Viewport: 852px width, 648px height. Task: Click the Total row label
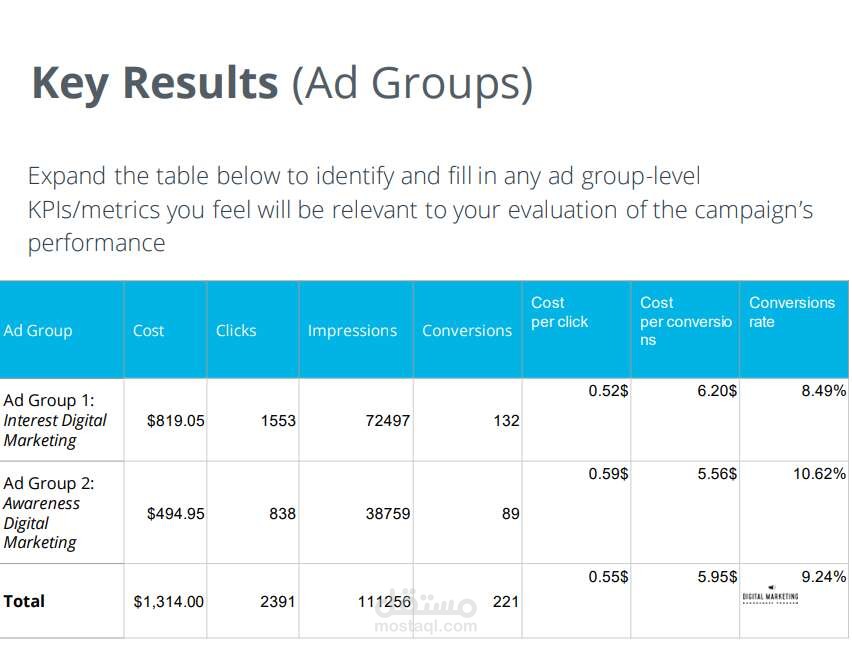[24, 601]
